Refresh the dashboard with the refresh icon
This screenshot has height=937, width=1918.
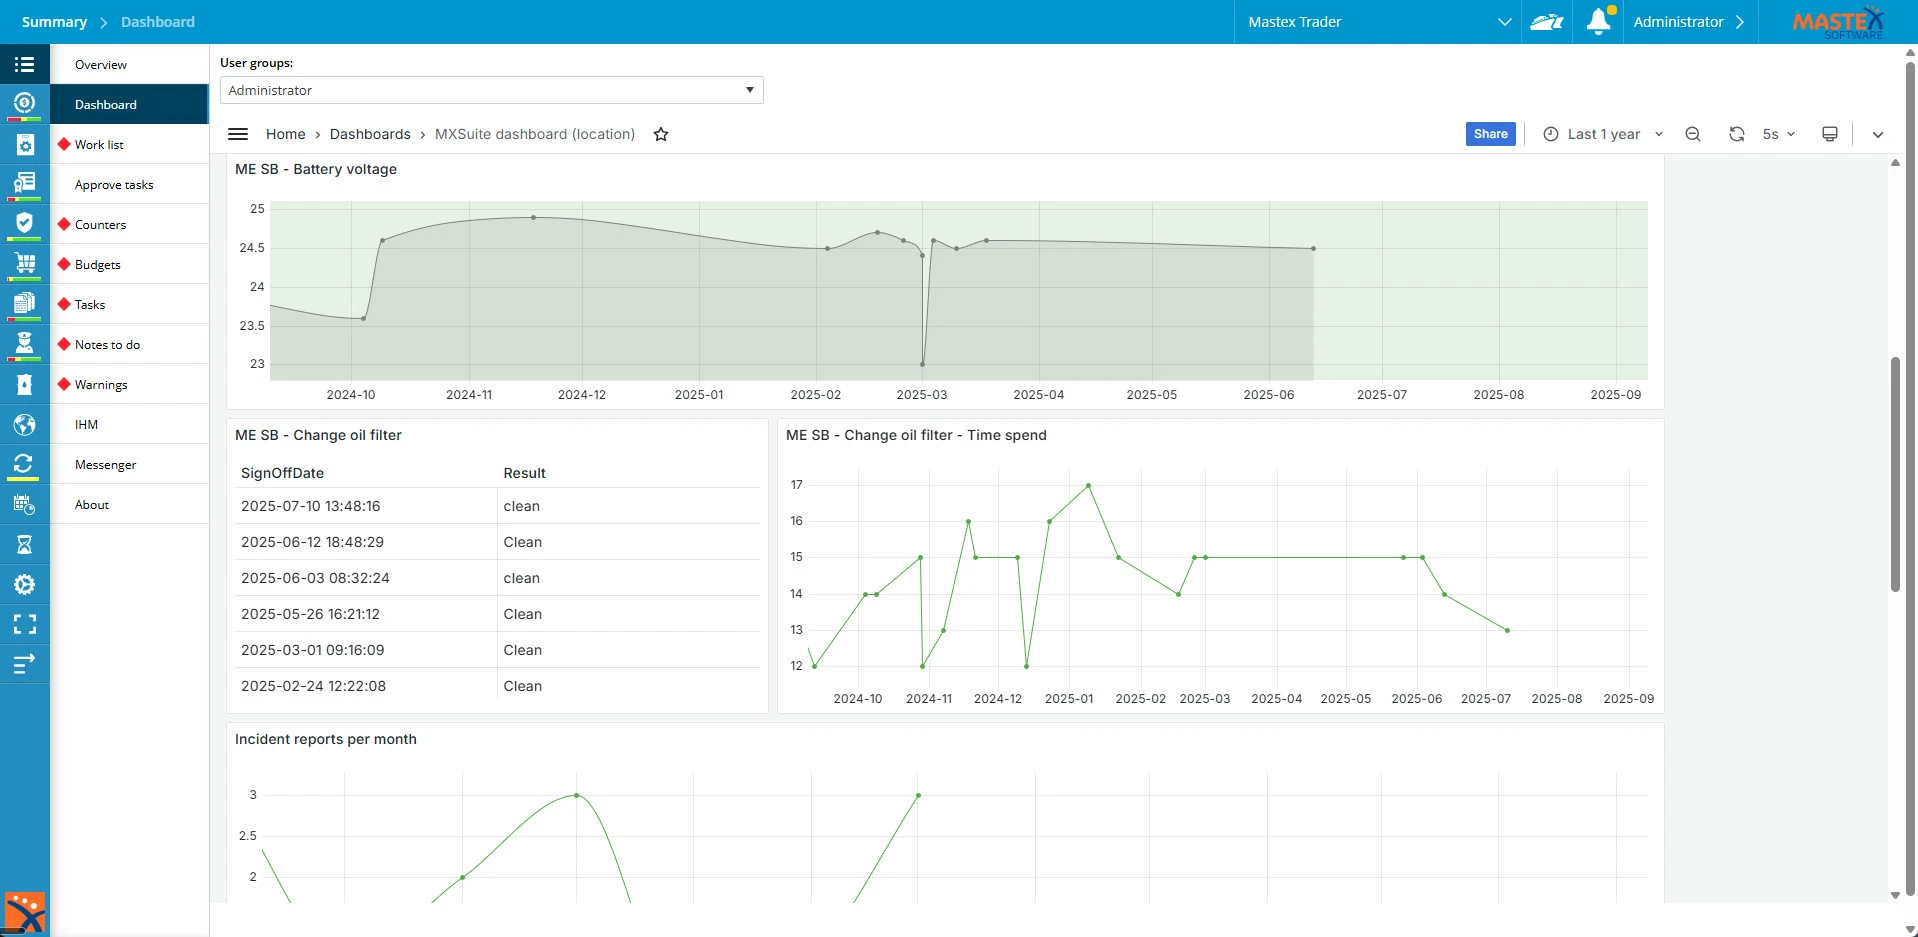[x=1737, y=134]
